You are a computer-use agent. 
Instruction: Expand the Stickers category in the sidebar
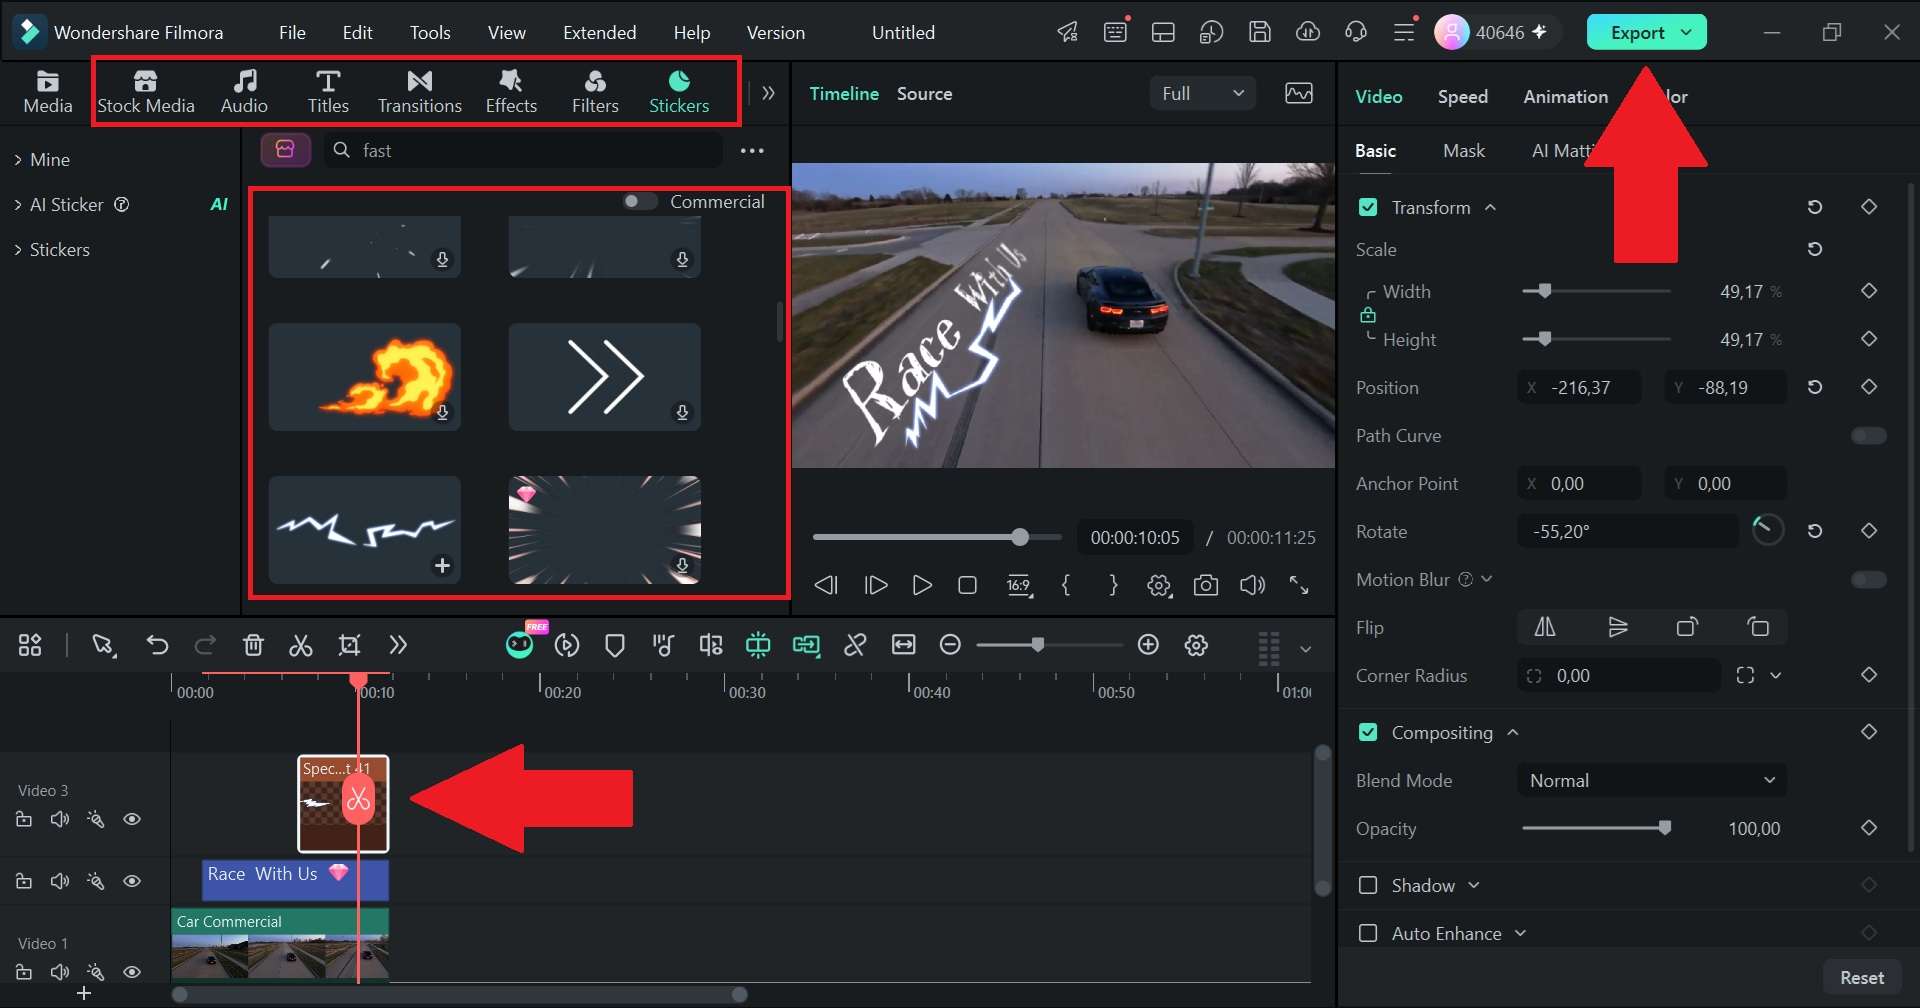(x=18, y=249)
